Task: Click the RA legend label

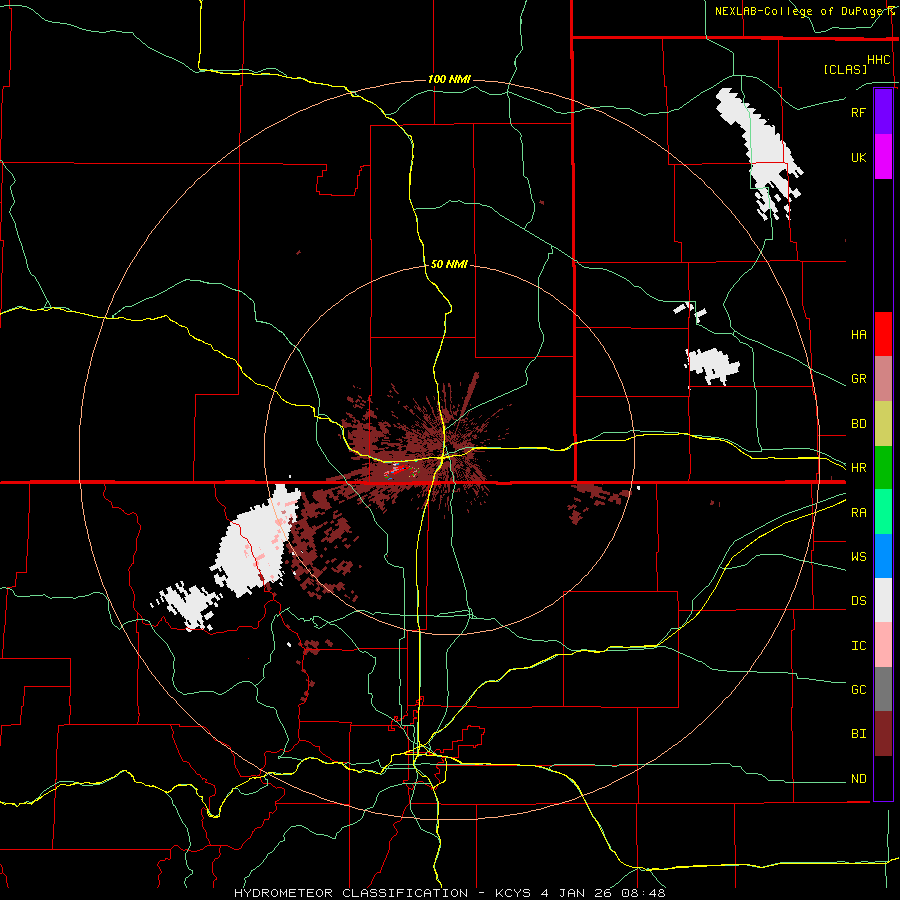Action: (859, 513)
